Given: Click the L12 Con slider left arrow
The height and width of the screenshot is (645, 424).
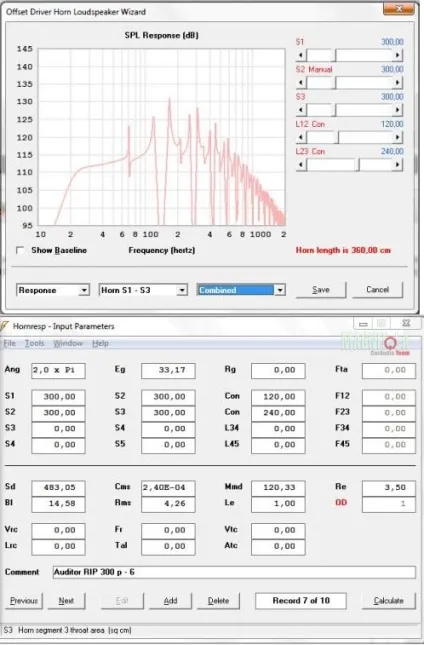Looking at the screenshot, I should click(x=301, y=137).
